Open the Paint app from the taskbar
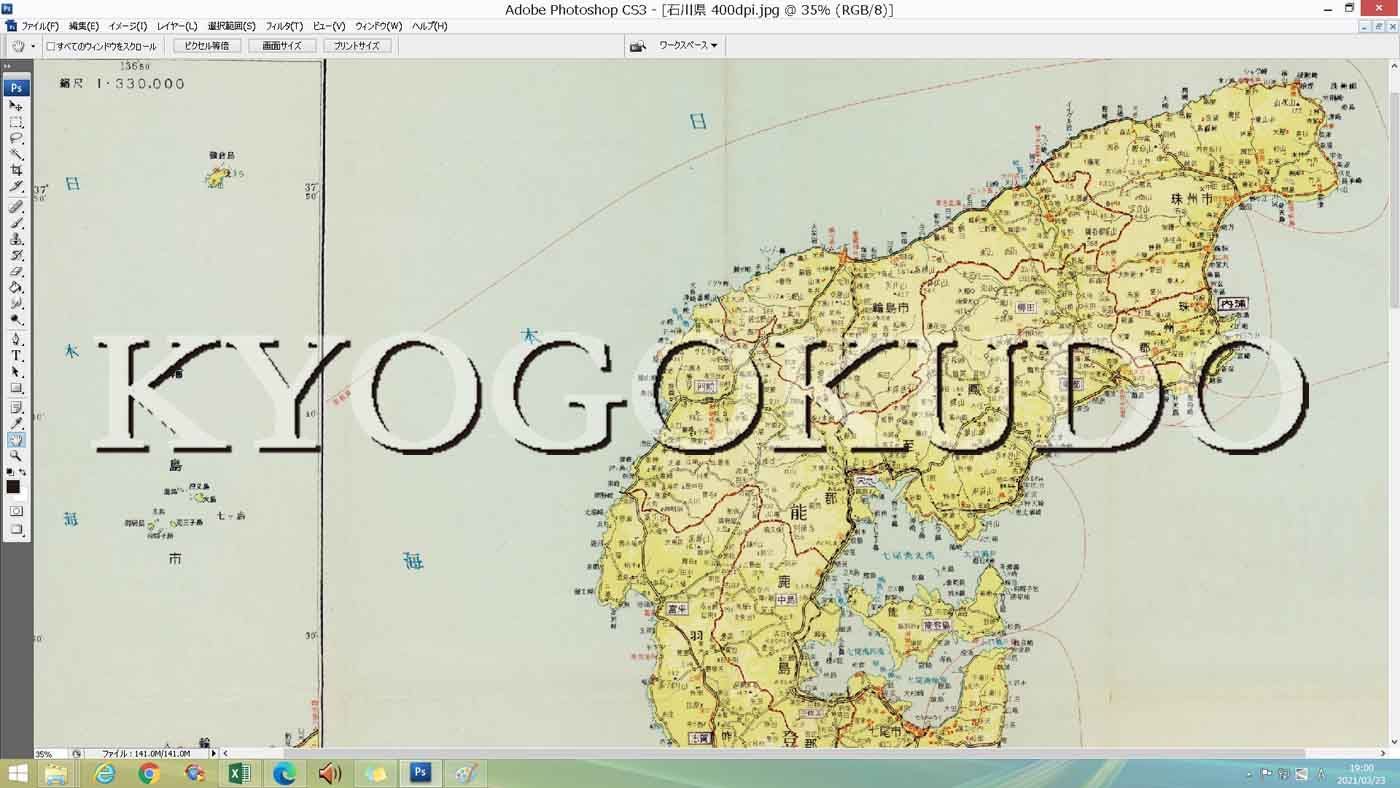The height and width of the screenshot is (788, 1400). (x=466, y=773)
